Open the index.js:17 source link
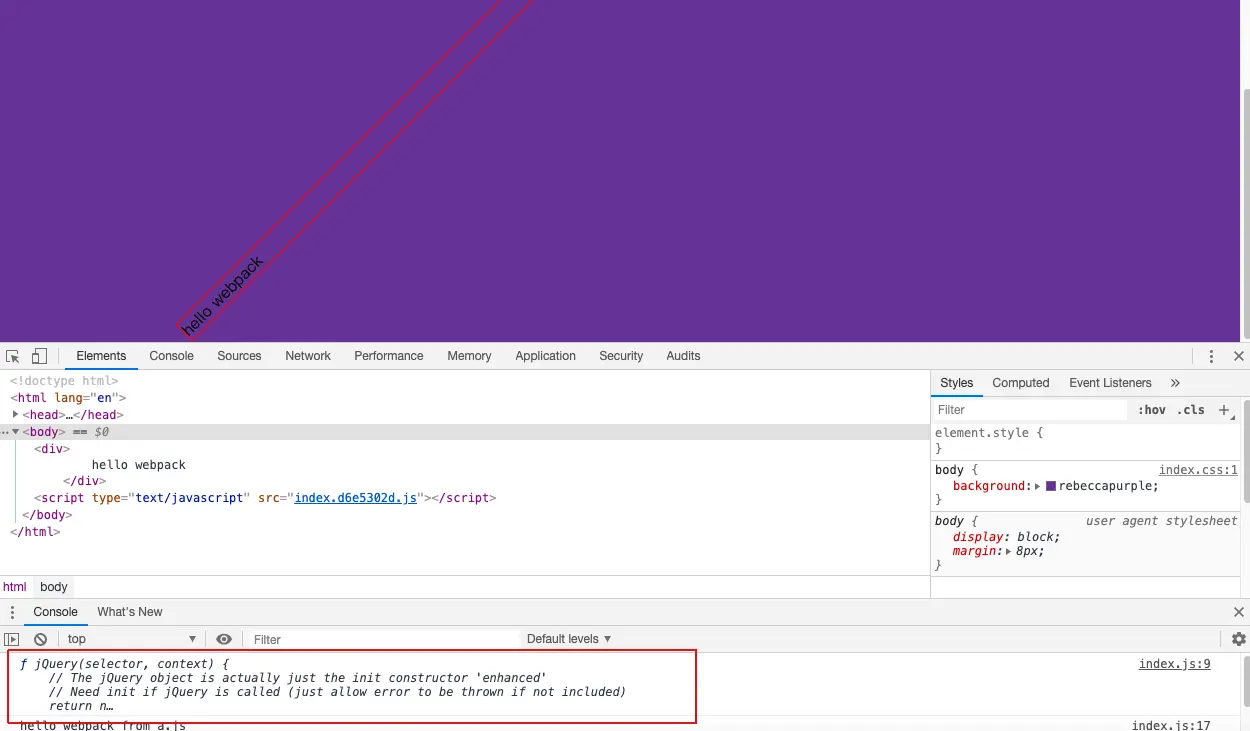The width and height of the screenshot is (1250, 731). 1171,726
